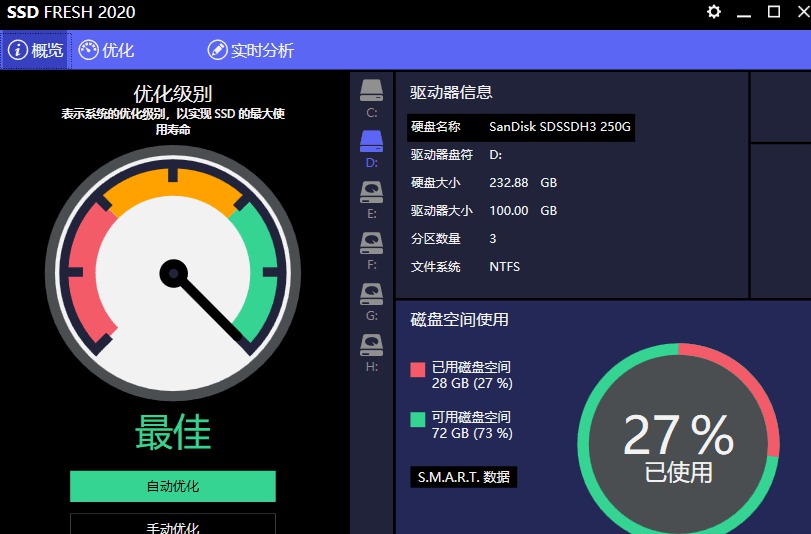Click the 28 GB (27 %) used space text

point(472,383)
